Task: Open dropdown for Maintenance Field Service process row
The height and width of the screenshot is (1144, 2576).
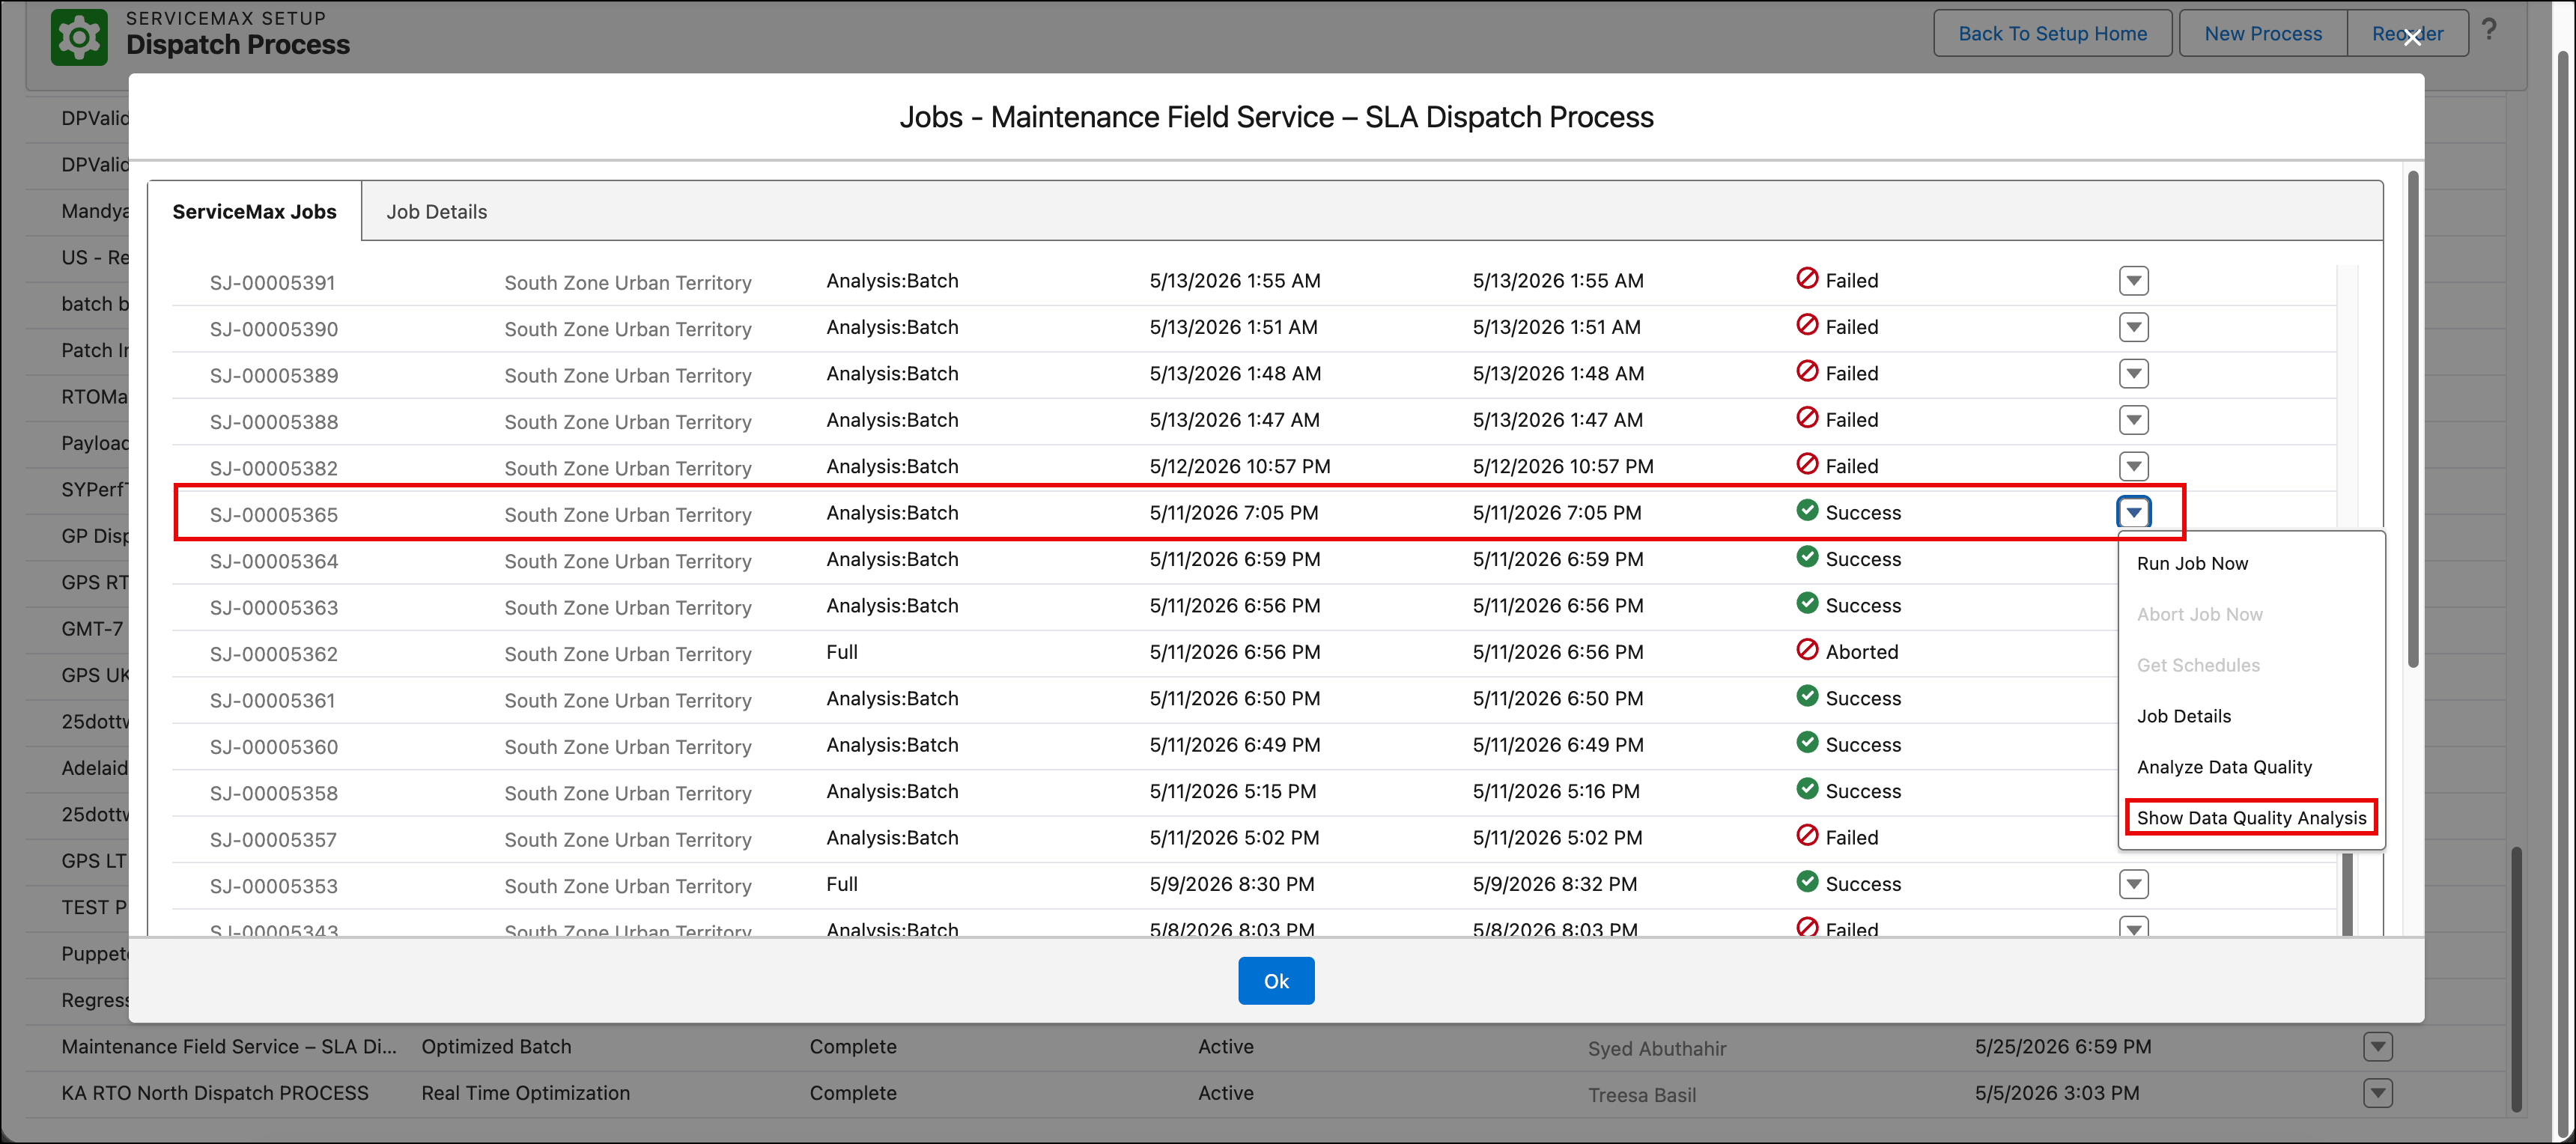Action: click(2377, 1047)
